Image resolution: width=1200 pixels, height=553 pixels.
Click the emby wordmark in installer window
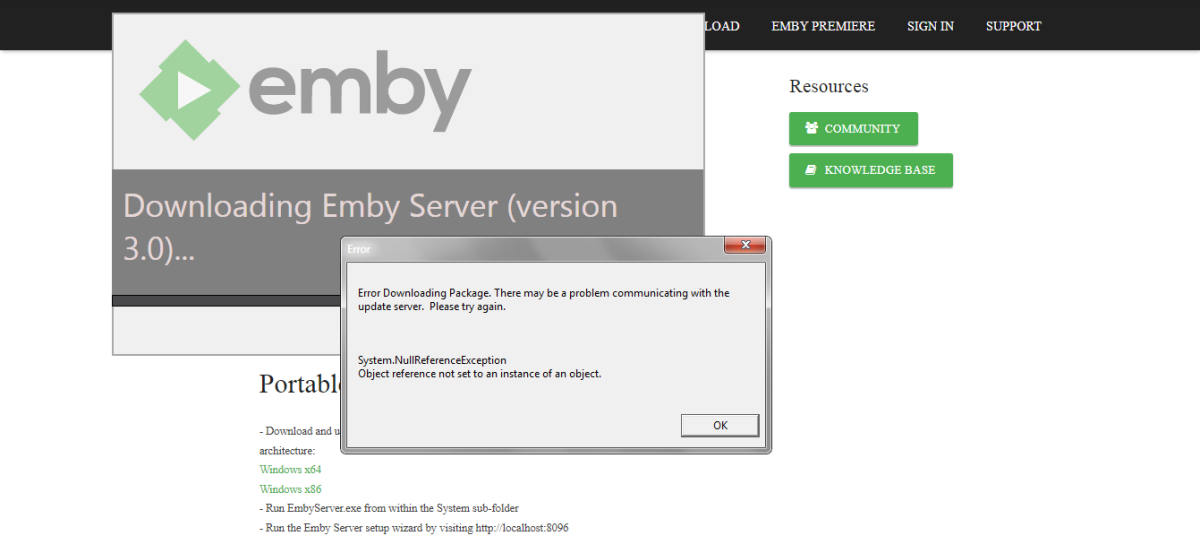click(359, 93)
